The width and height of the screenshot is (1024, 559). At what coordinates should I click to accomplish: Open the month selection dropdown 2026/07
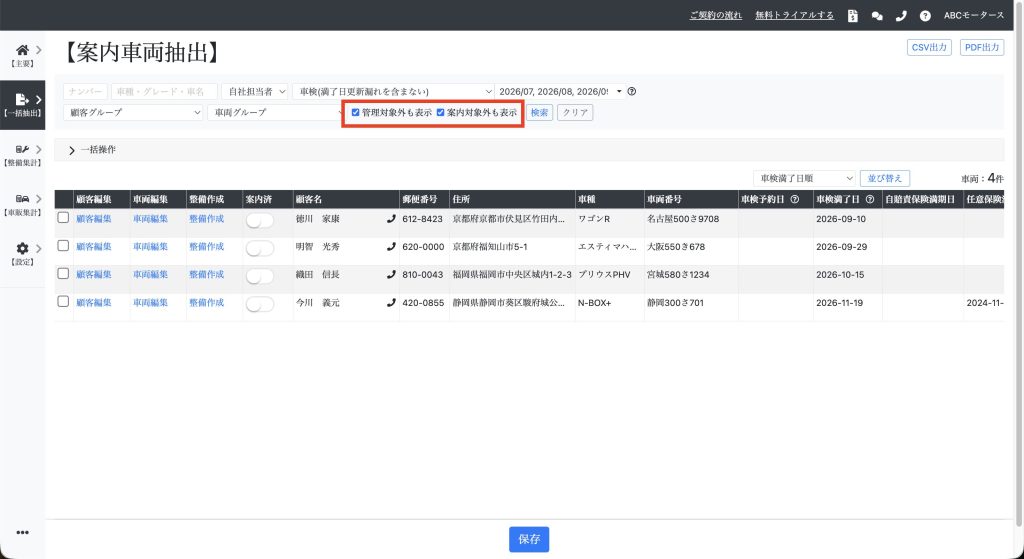point(560,91)
